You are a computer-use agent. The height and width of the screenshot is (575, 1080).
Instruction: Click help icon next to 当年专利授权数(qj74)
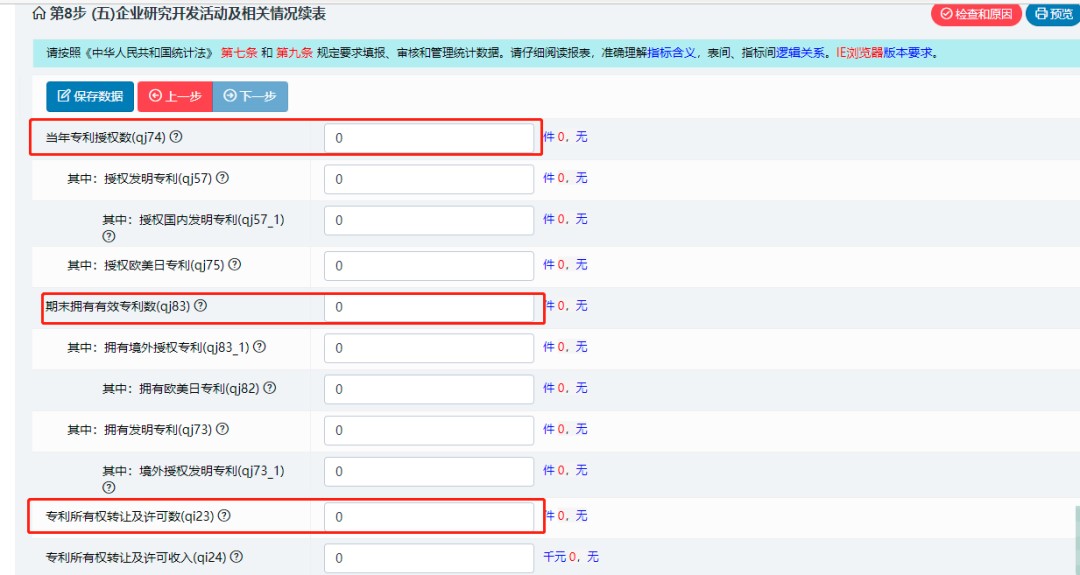click(176, 136)
